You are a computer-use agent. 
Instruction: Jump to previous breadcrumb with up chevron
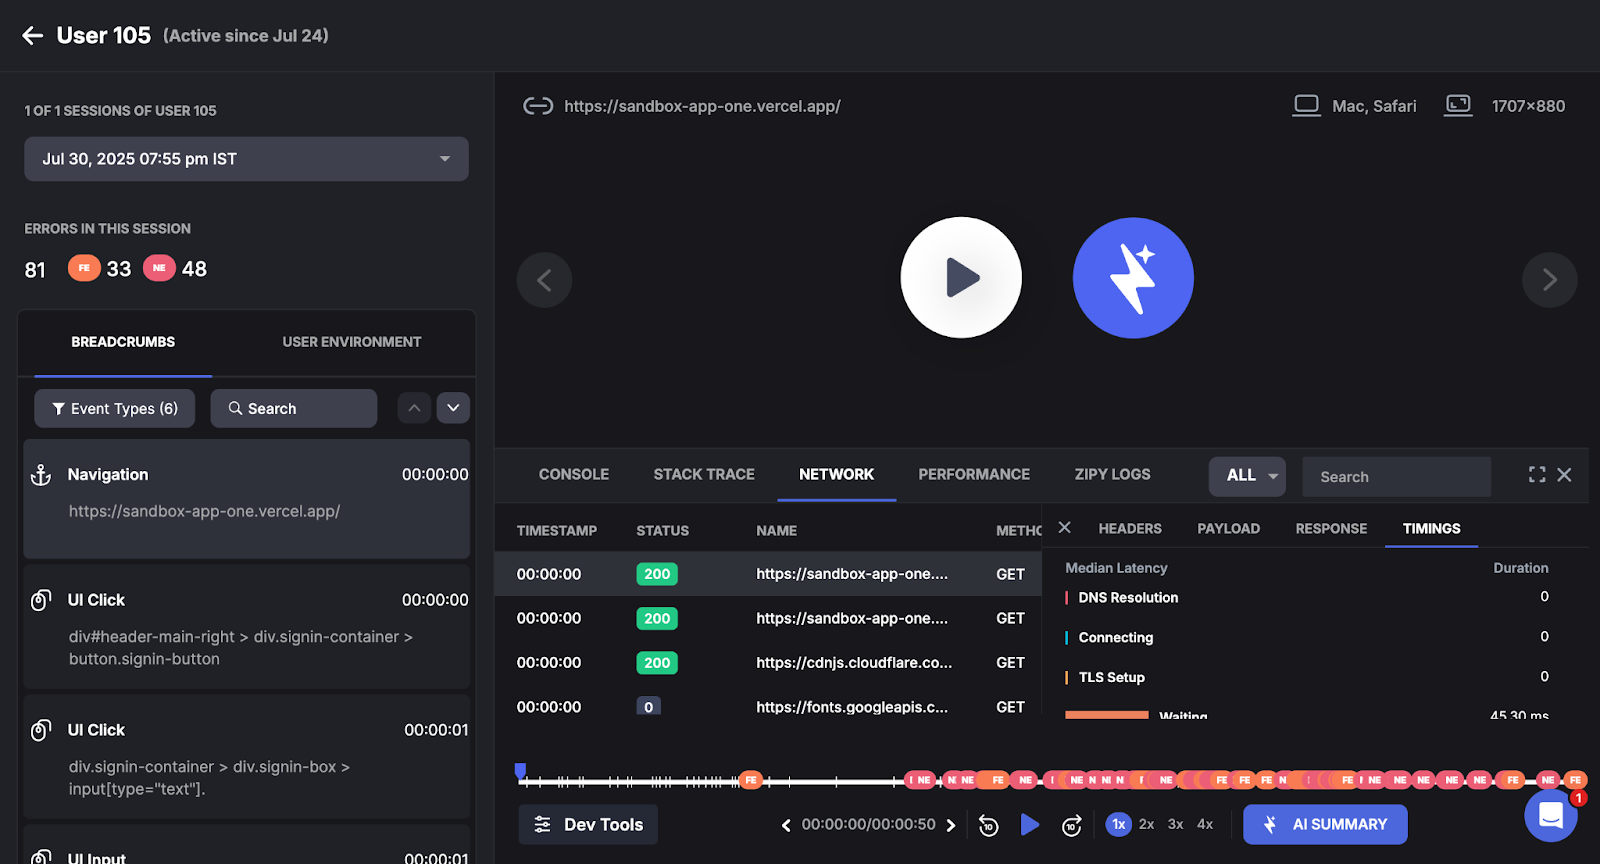pos(414,408)
